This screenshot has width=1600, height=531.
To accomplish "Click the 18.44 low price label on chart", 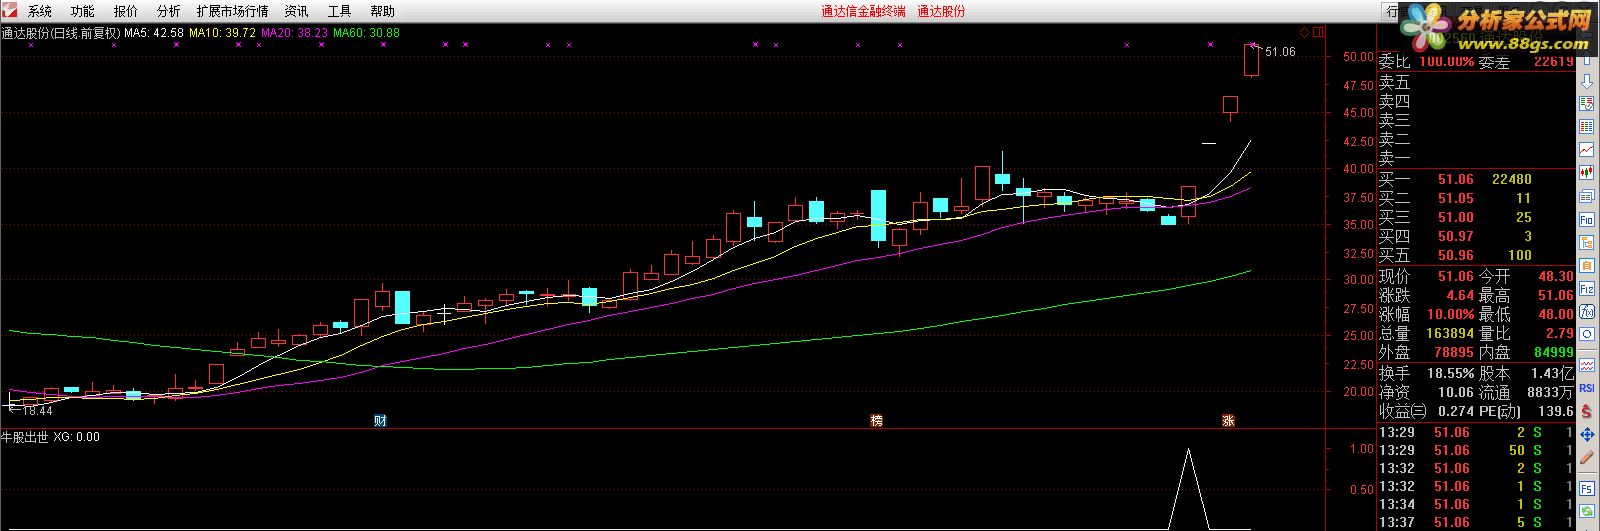I will (x=37, y=410).
